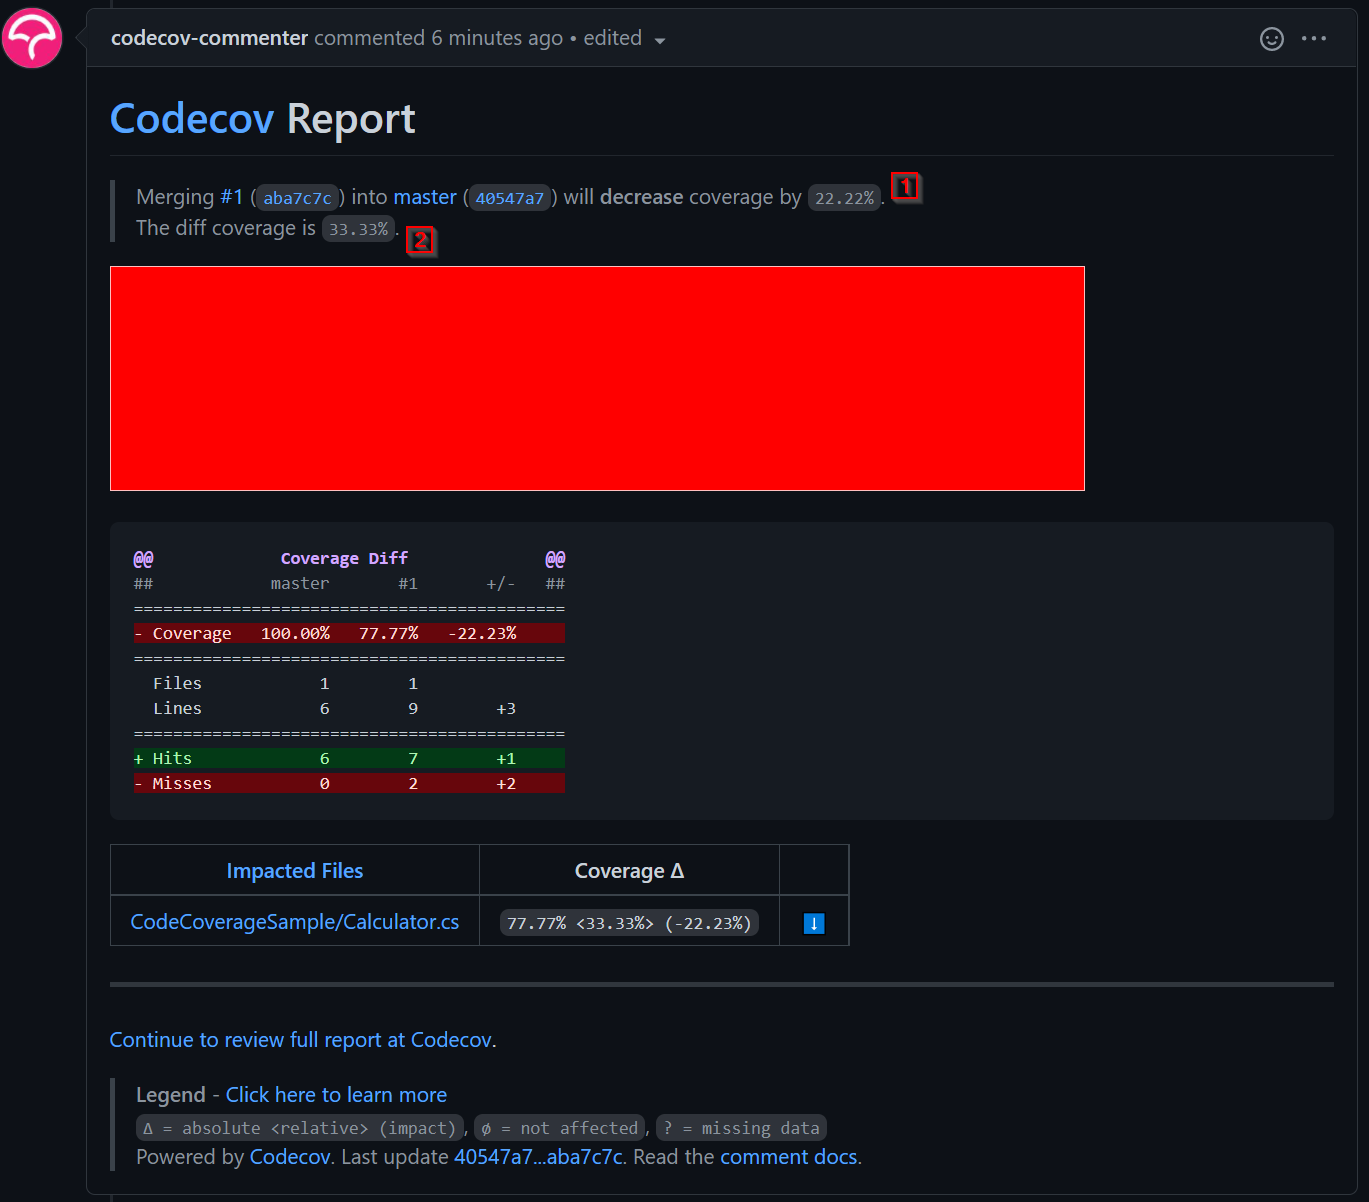Click the red annotation marker 2
This screenshot has width=1369, height=1202.
click(421, 241)
